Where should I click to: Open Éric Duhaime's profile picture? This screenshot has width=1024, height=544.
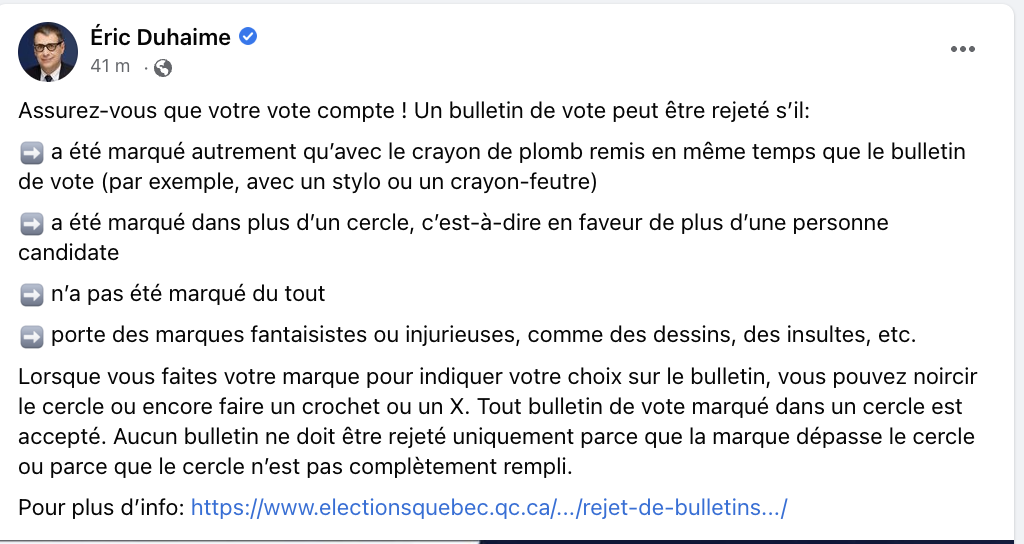click(48, 52)
